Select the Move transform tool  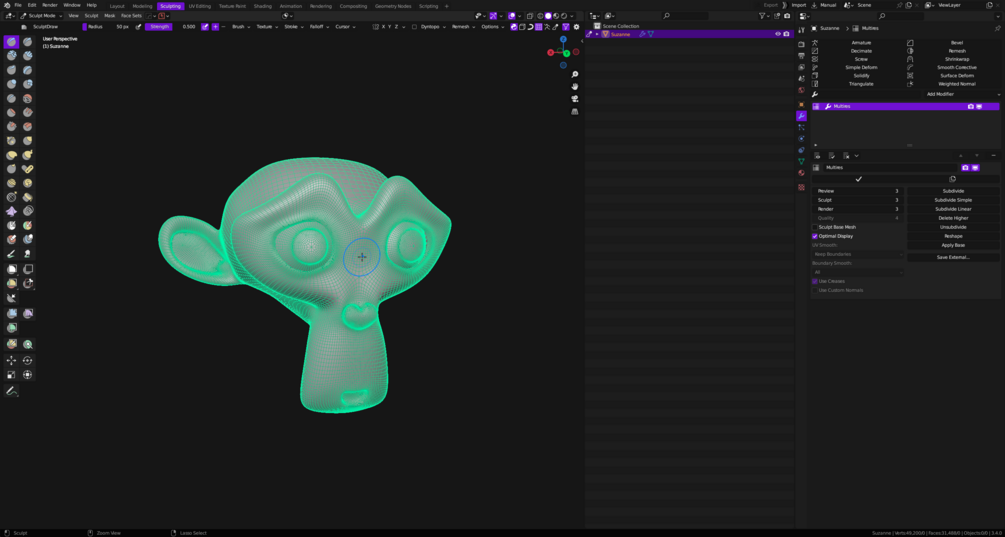click(12, 361)
